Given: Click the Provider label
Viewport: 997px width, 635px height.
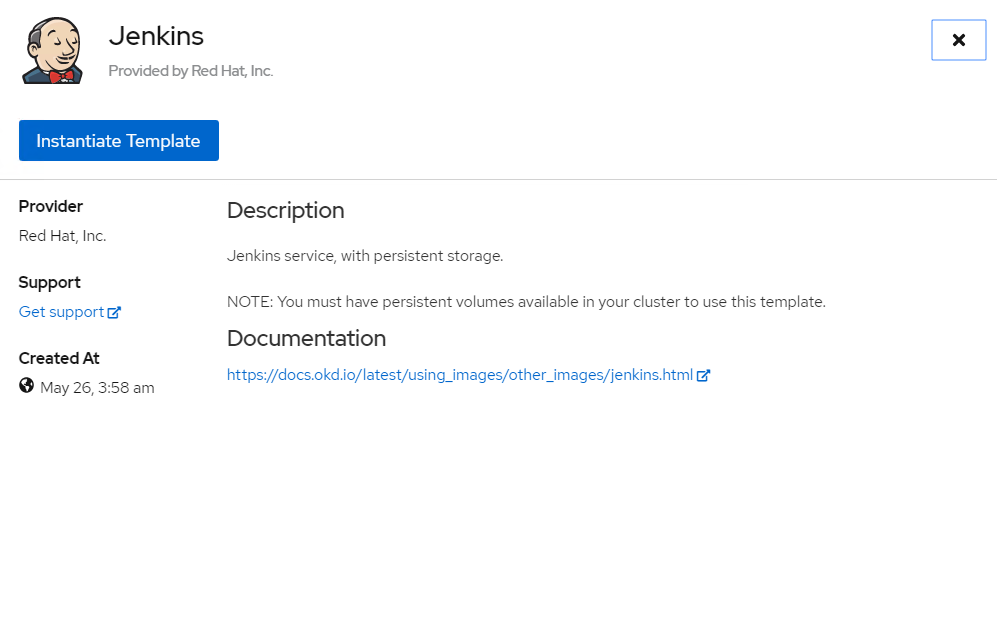Looking at the screenshot, I should coord(51,206).
